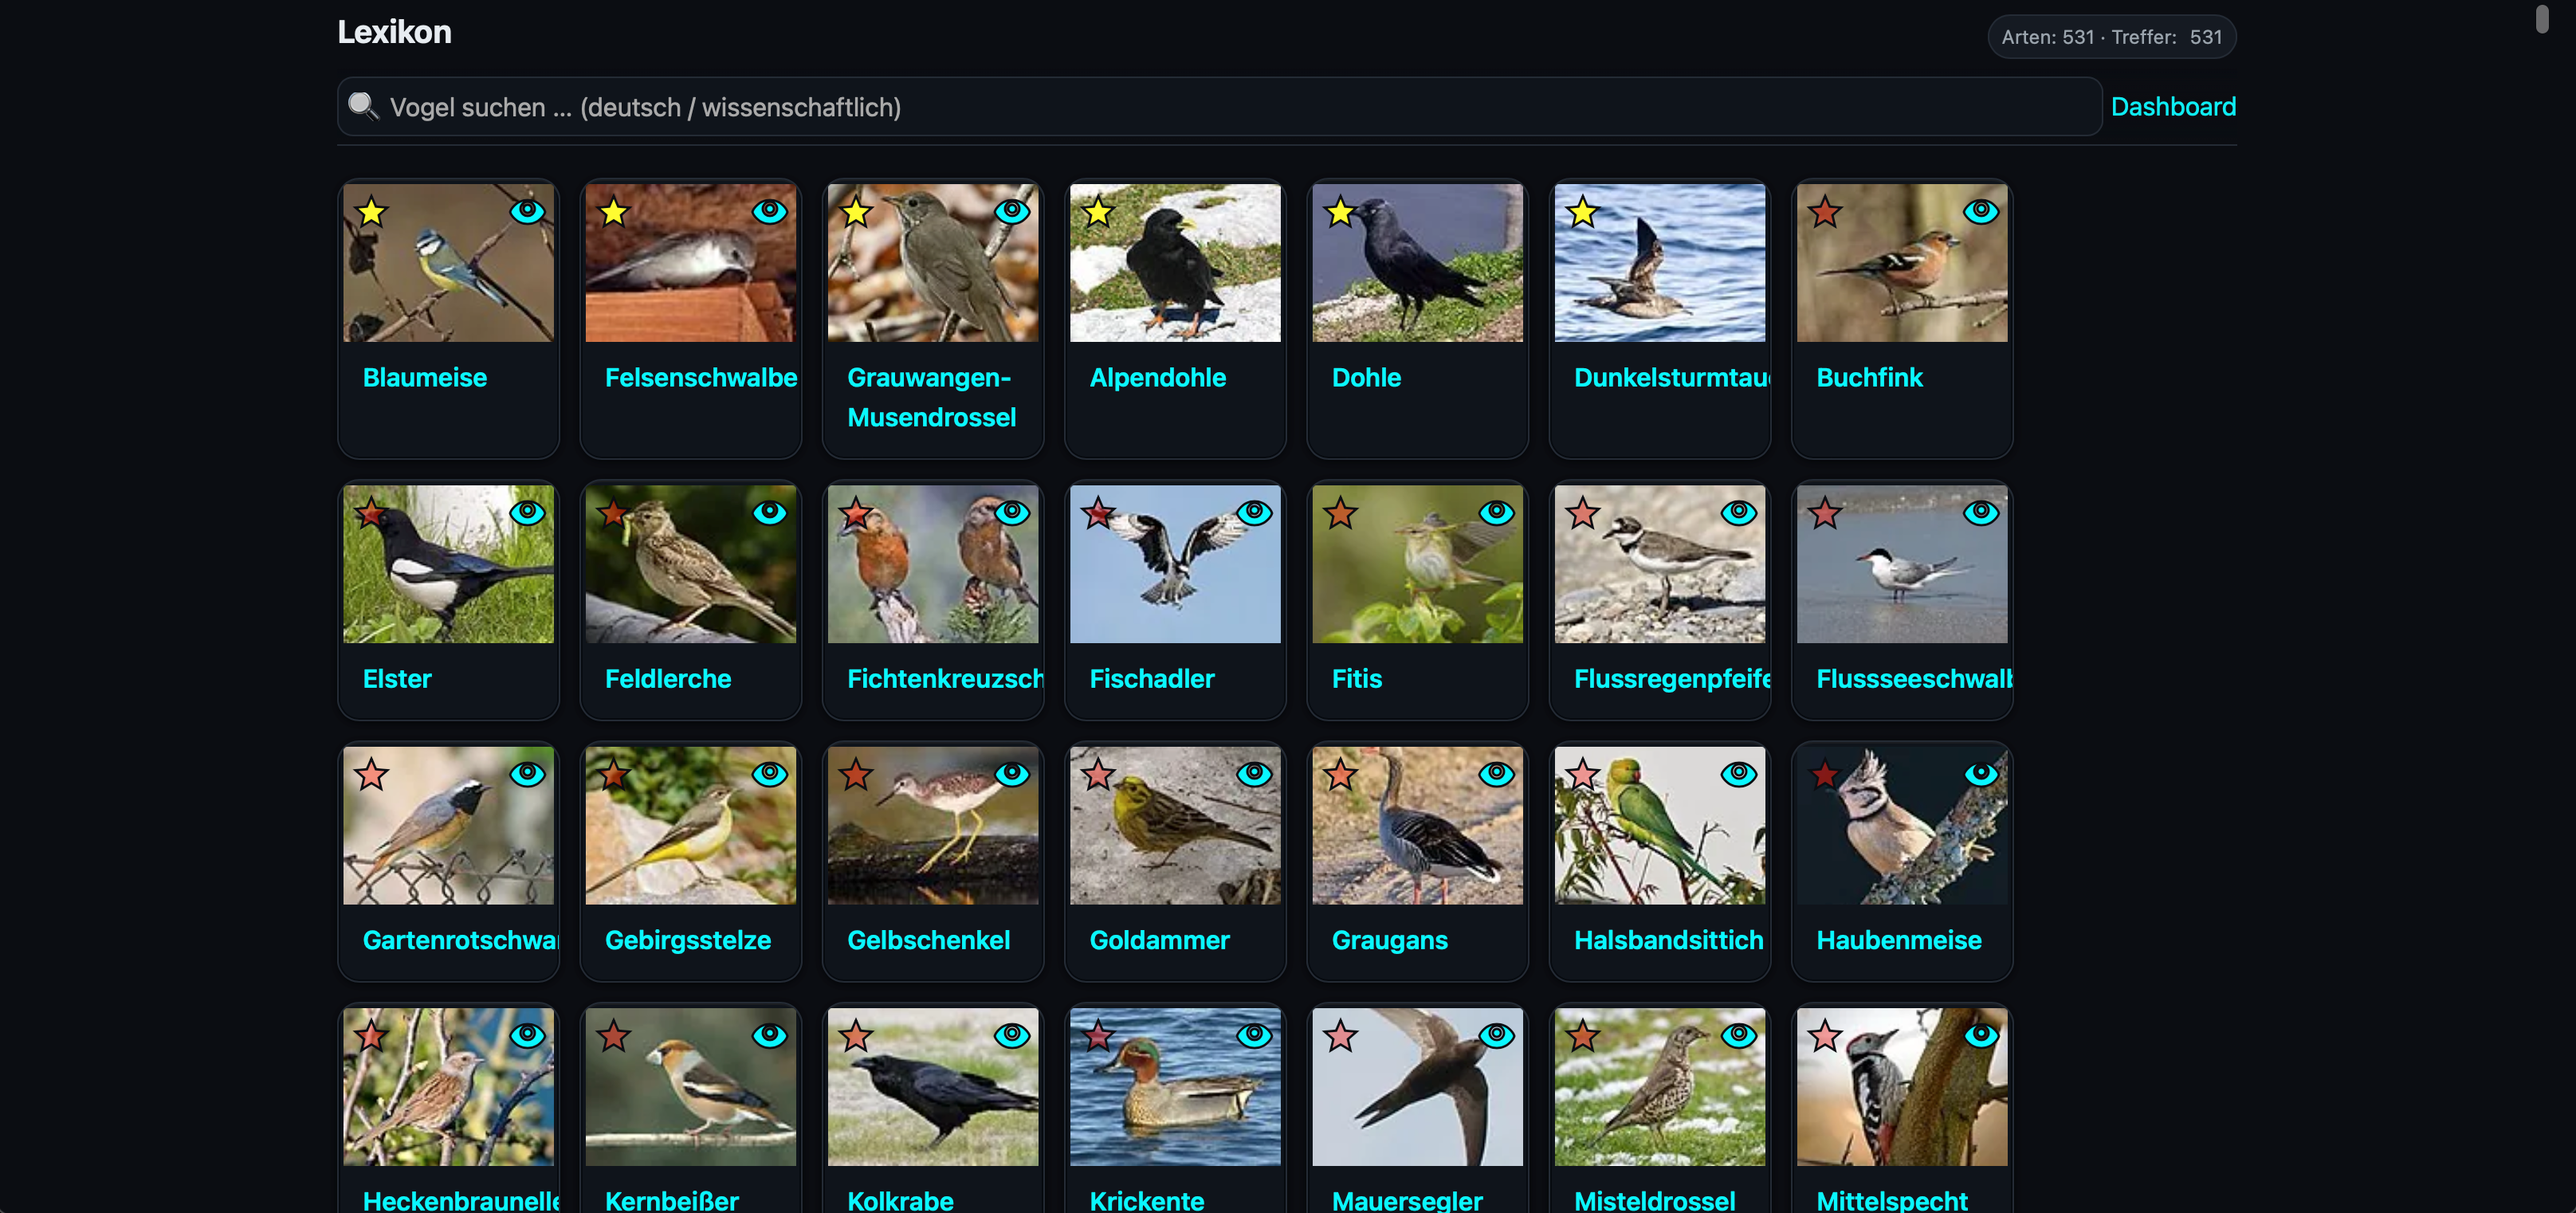Screen dimensions: 2576x1213
Task: Click the star icon on Buchfink card
Action: 1824,212
